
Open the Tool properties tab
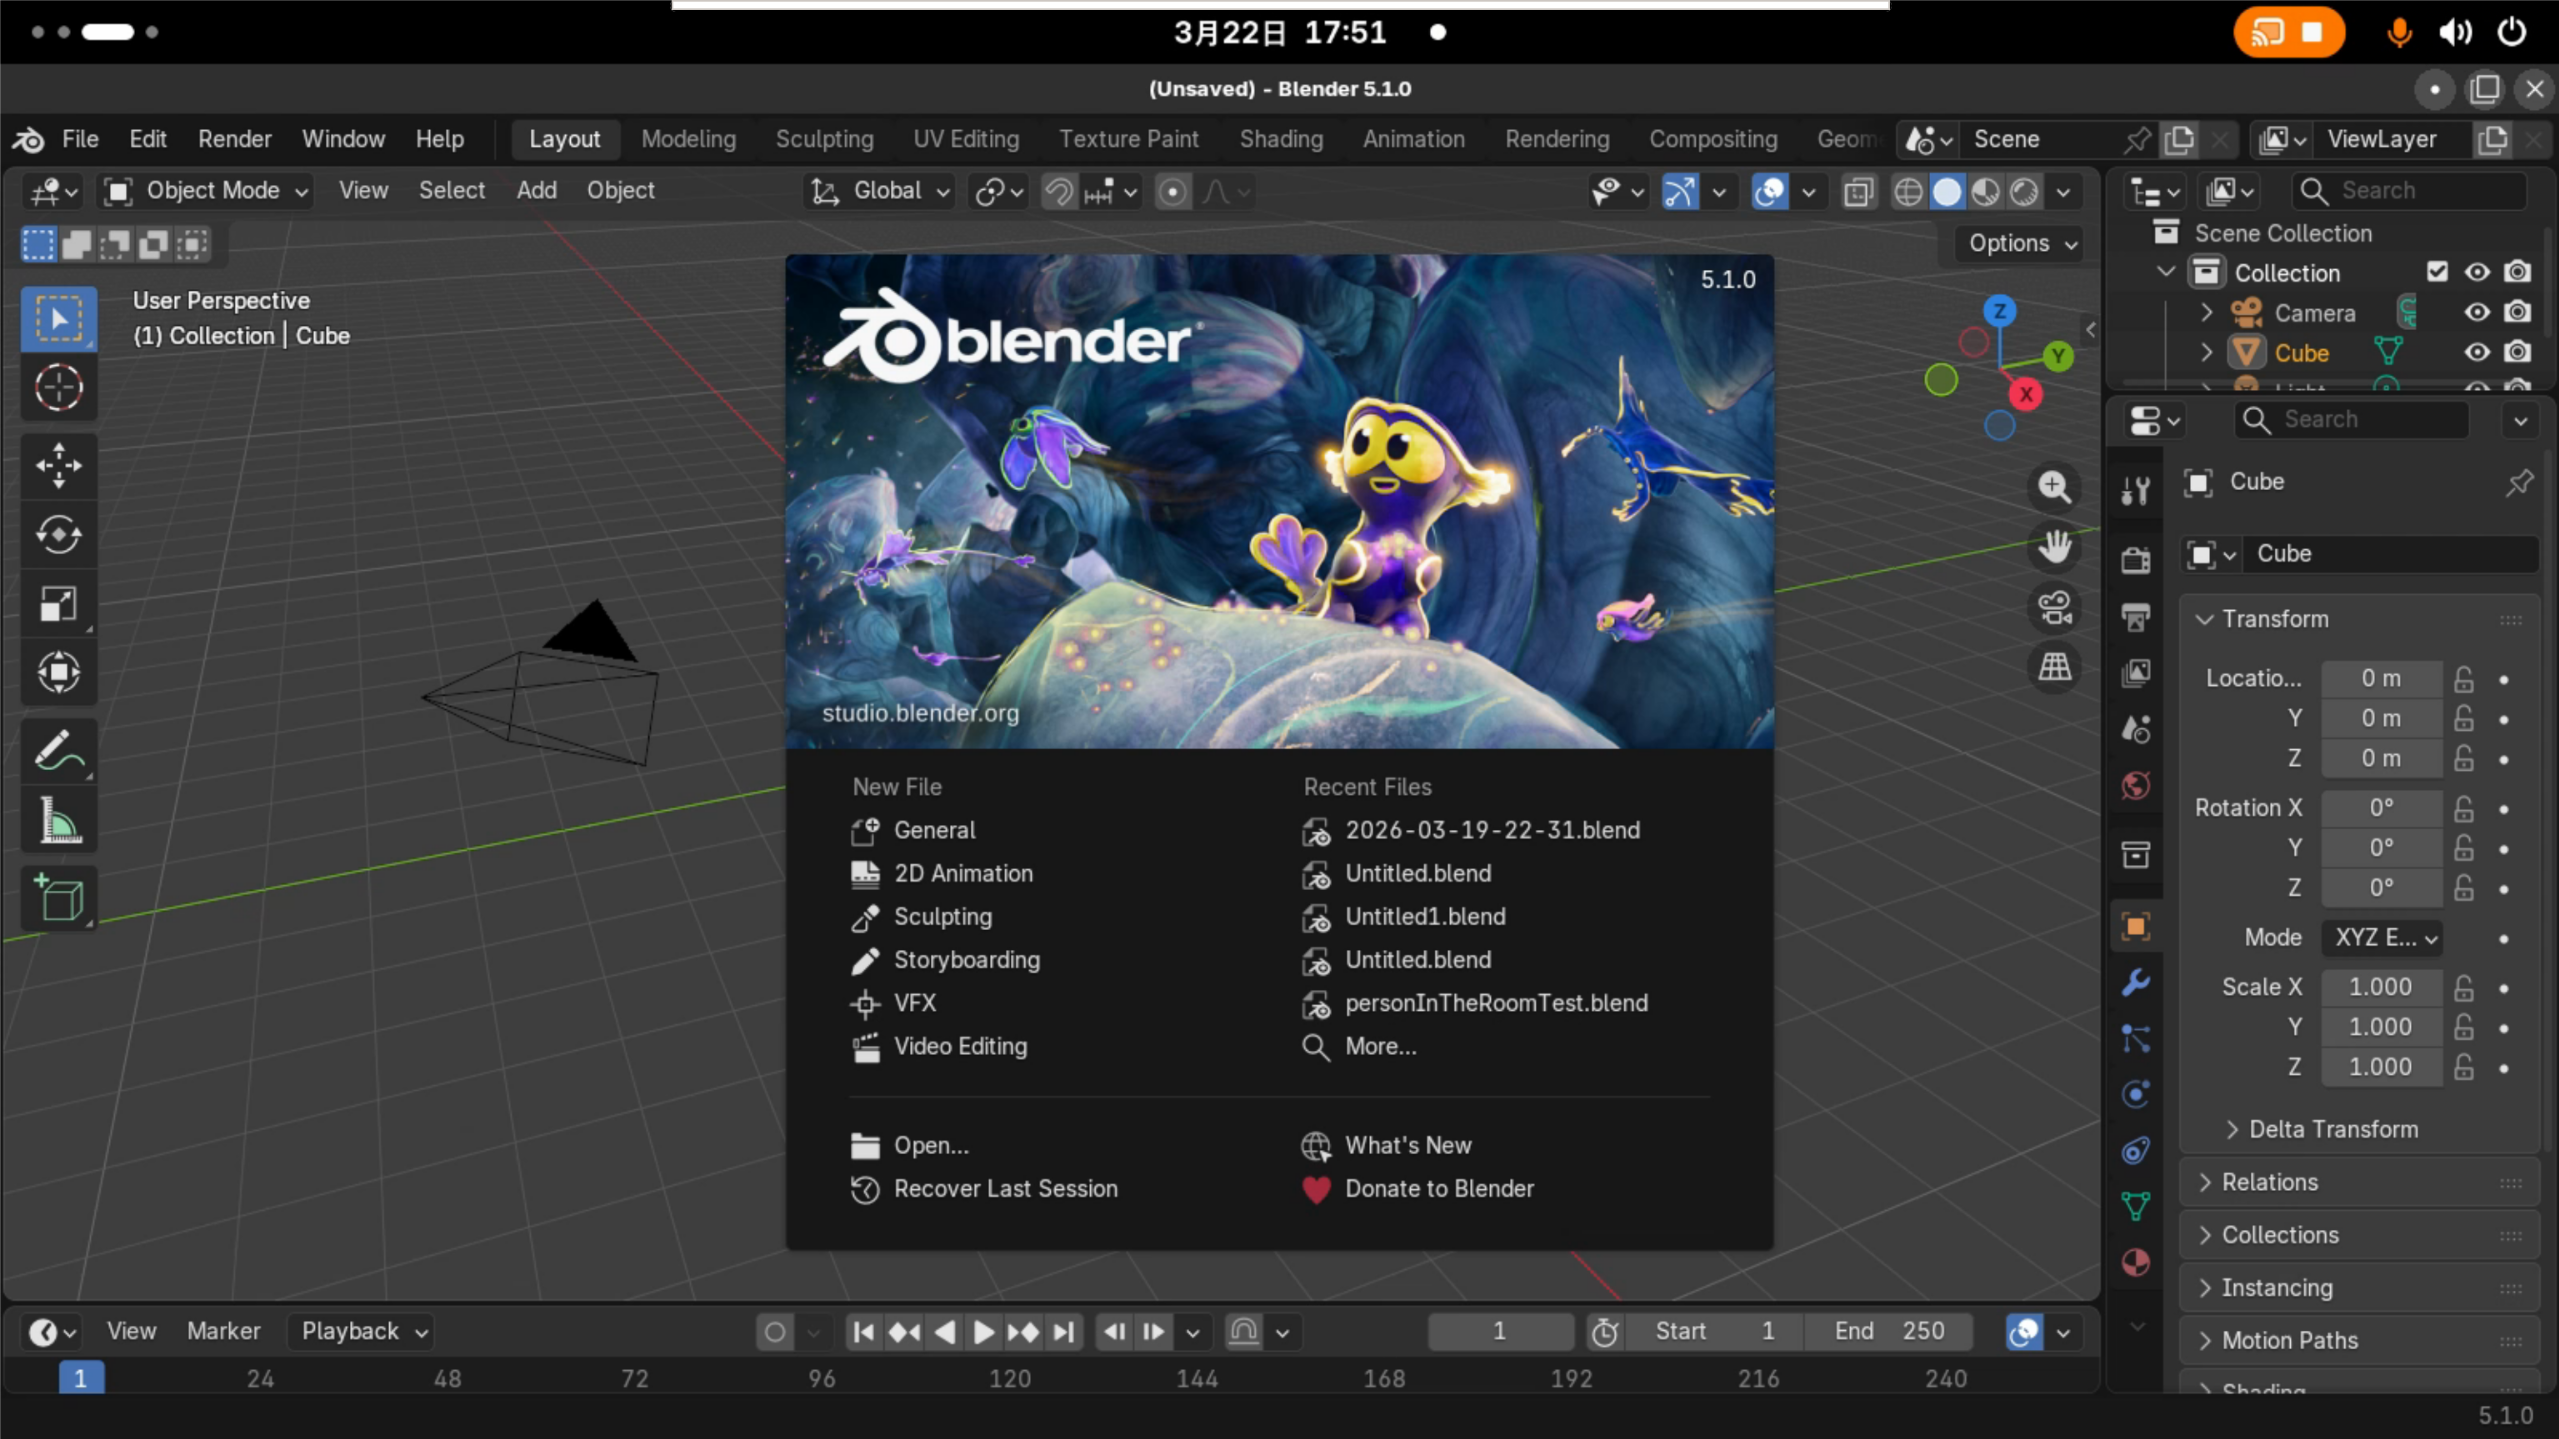pyautogui.click(x=2136, y=490)
